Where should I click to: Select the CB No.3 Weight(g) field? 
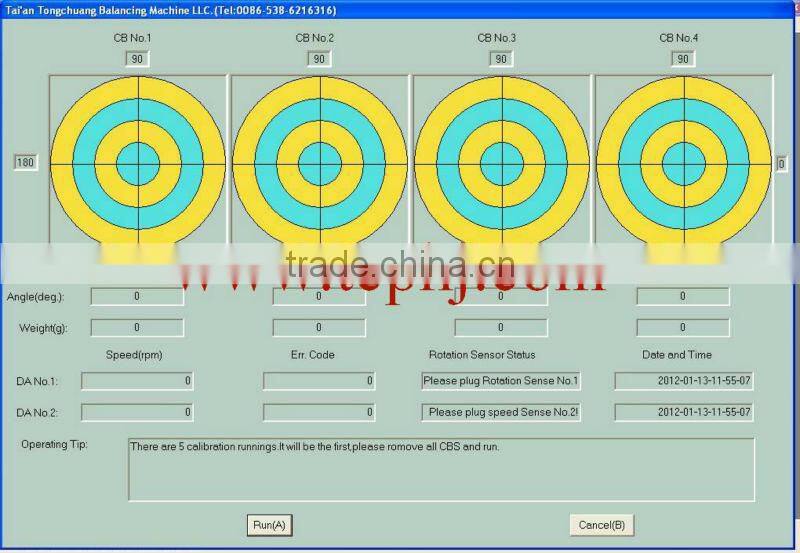point(501,328)
